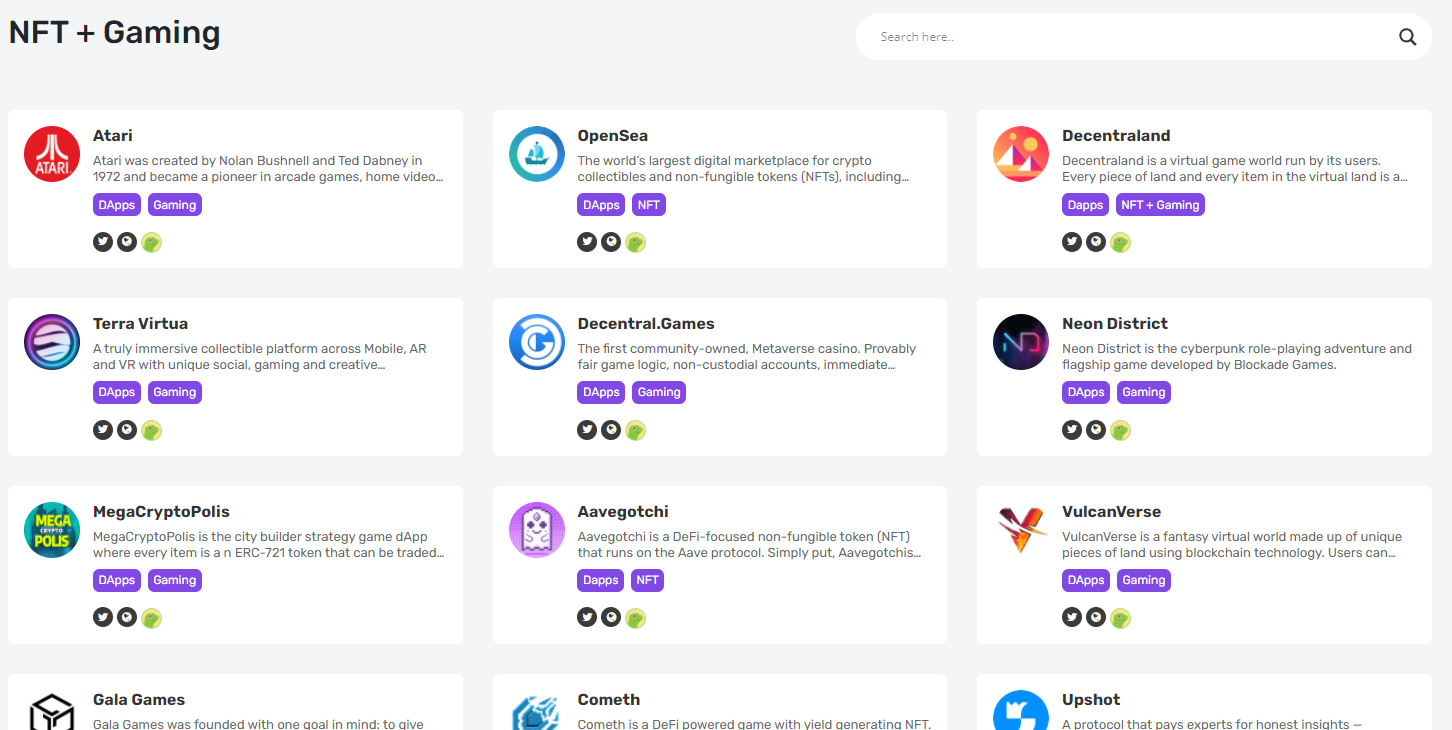Select DApps tag on Decentral.Games card
Image resolution: width=1452 pixels, height=730 pixels.
(x=601, y=393)
